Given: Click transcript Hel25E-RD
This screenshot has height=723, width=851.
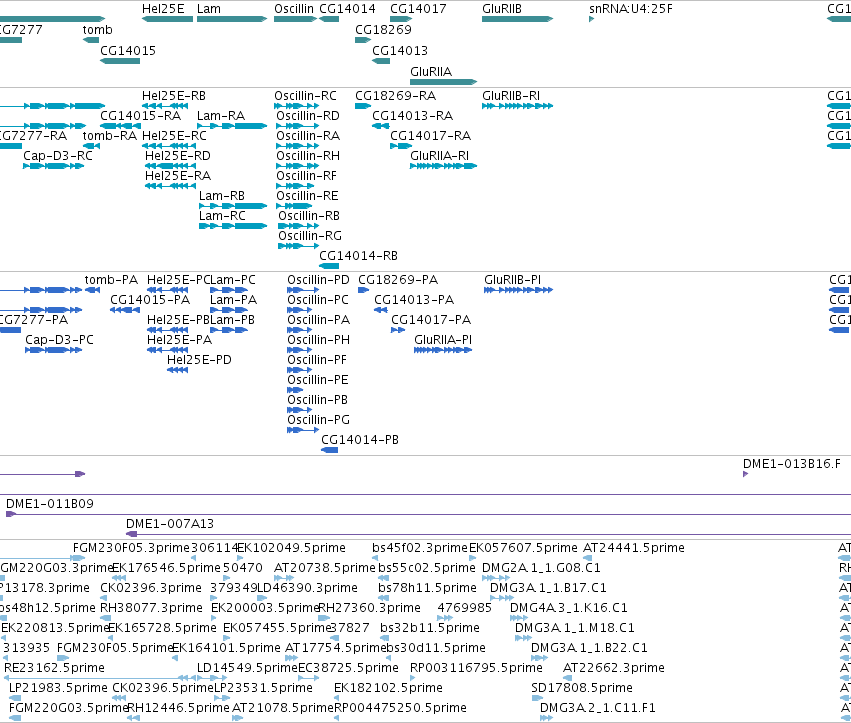Looking at the screenshot, I should click(170, 166).
